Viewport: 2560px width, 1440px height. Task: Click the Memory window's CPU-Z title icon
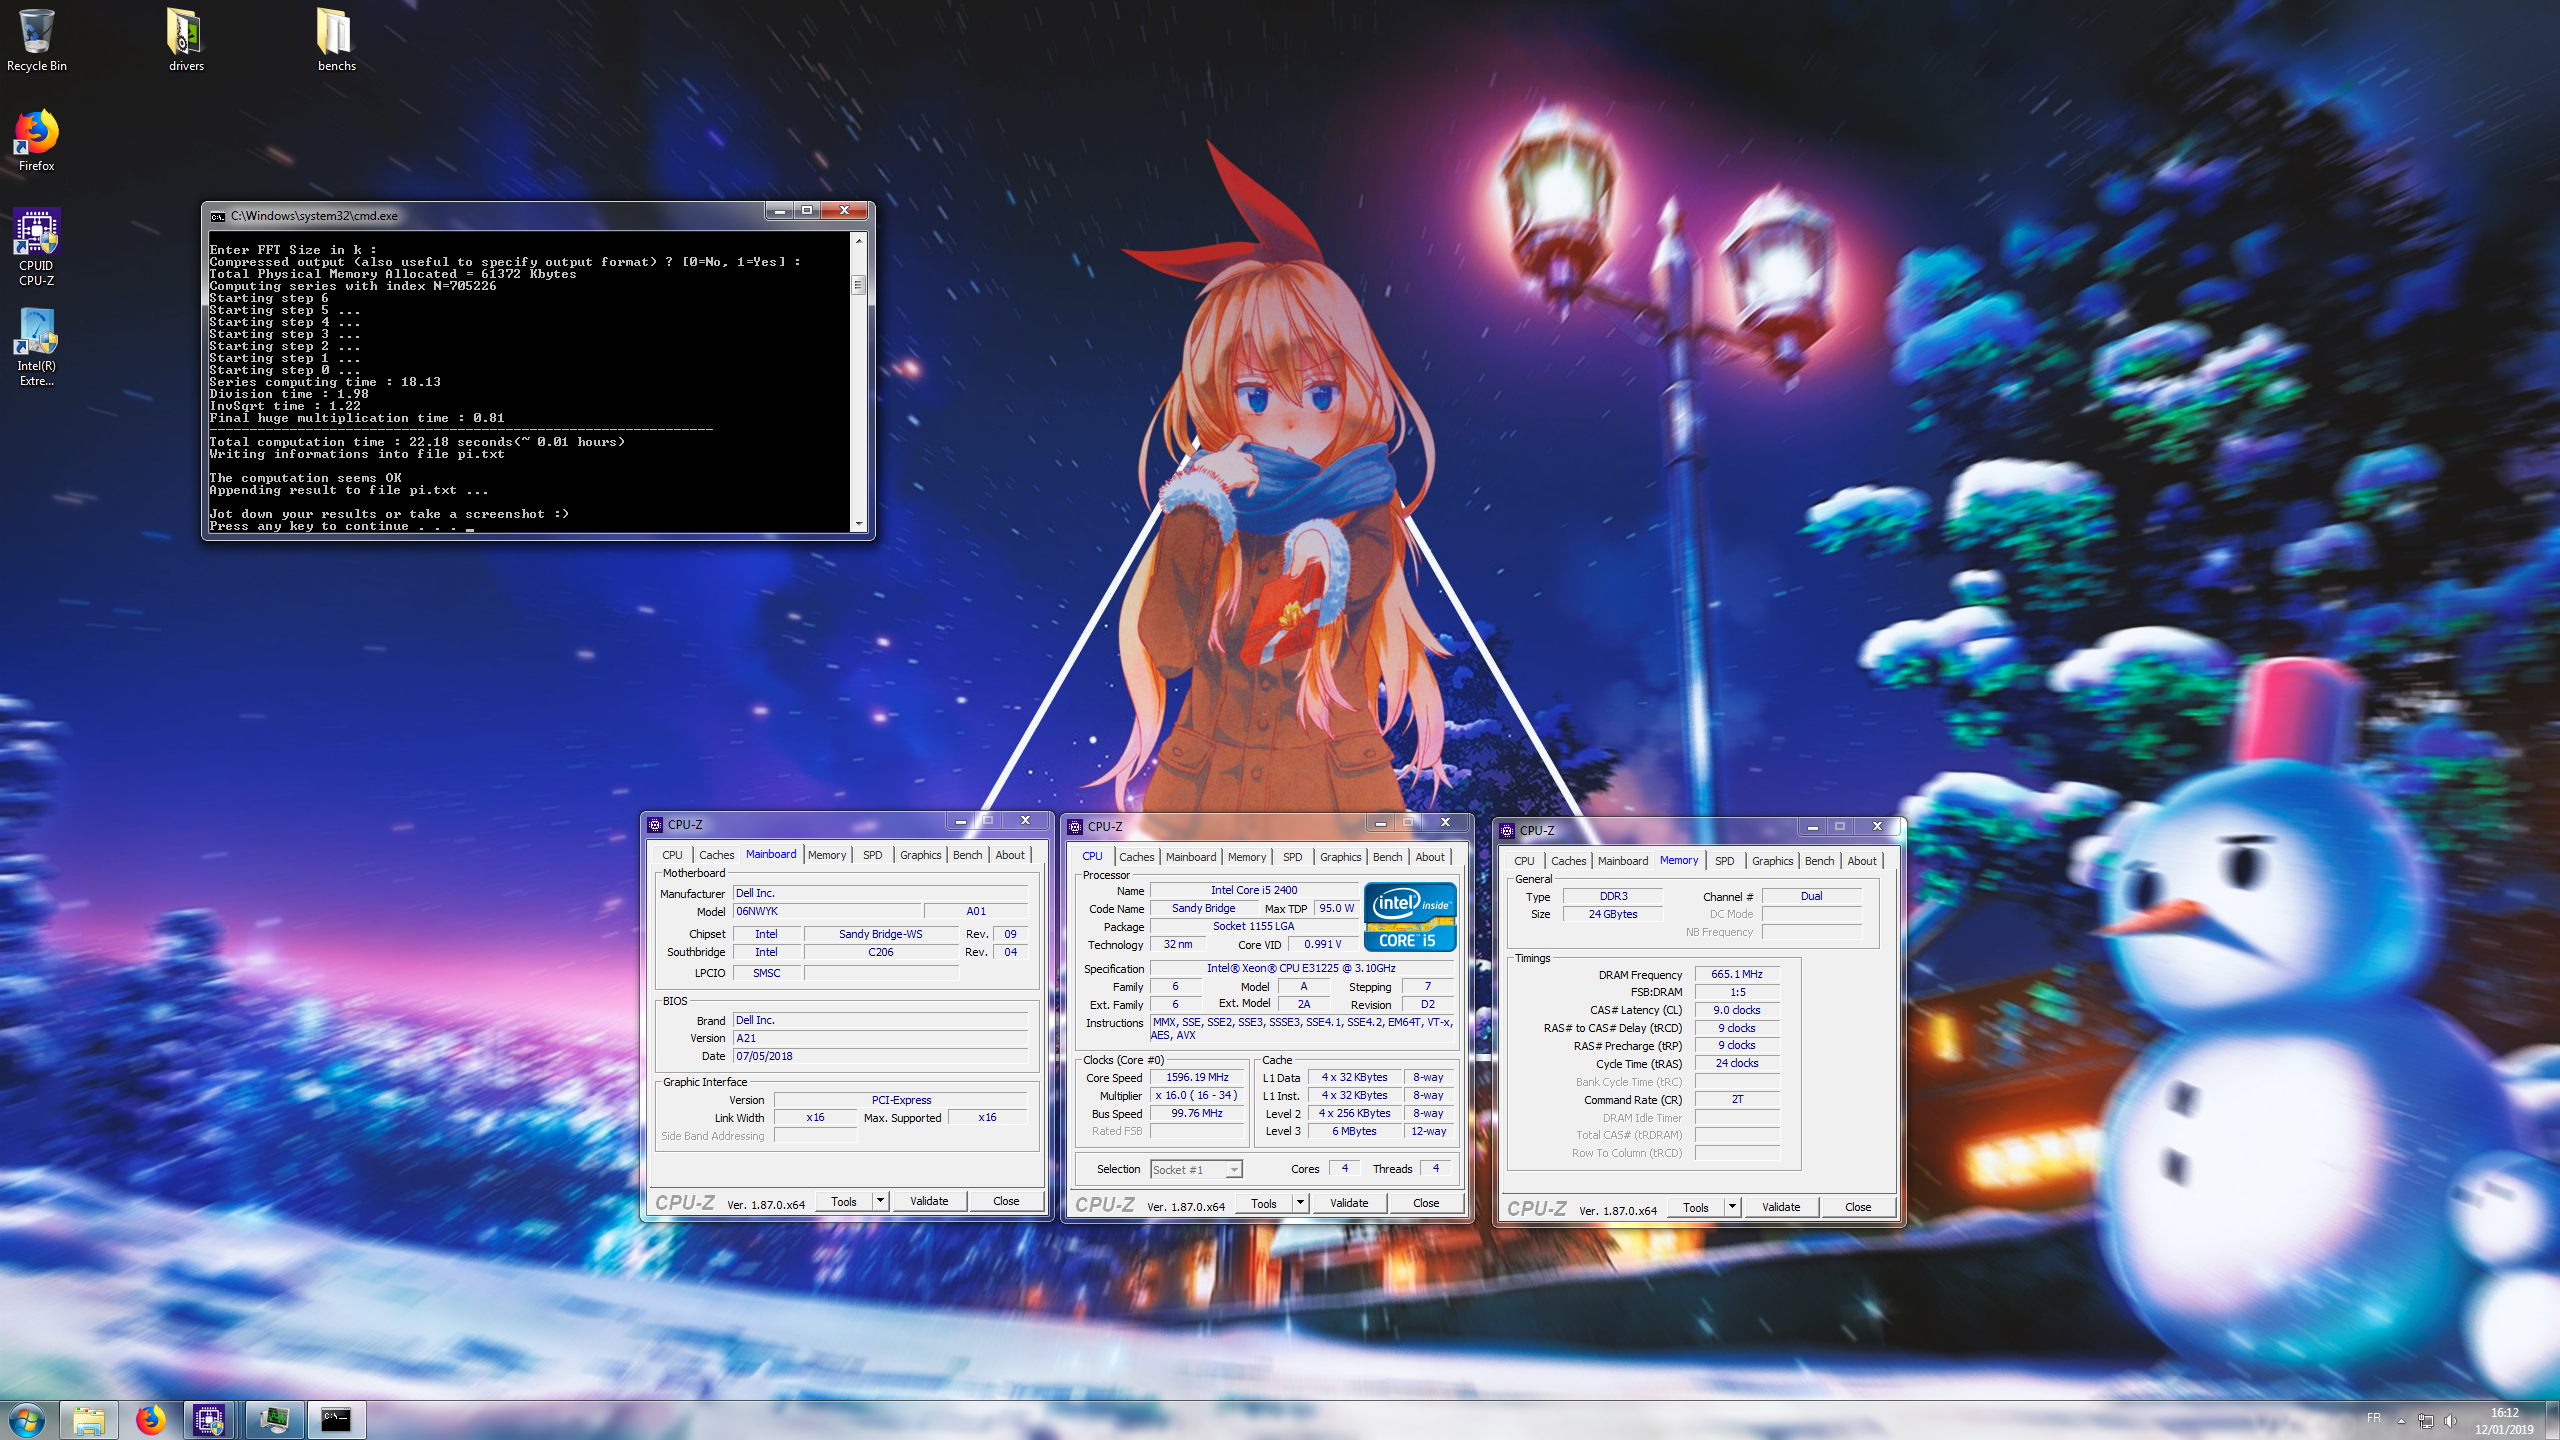click(x=1507, y=831)
